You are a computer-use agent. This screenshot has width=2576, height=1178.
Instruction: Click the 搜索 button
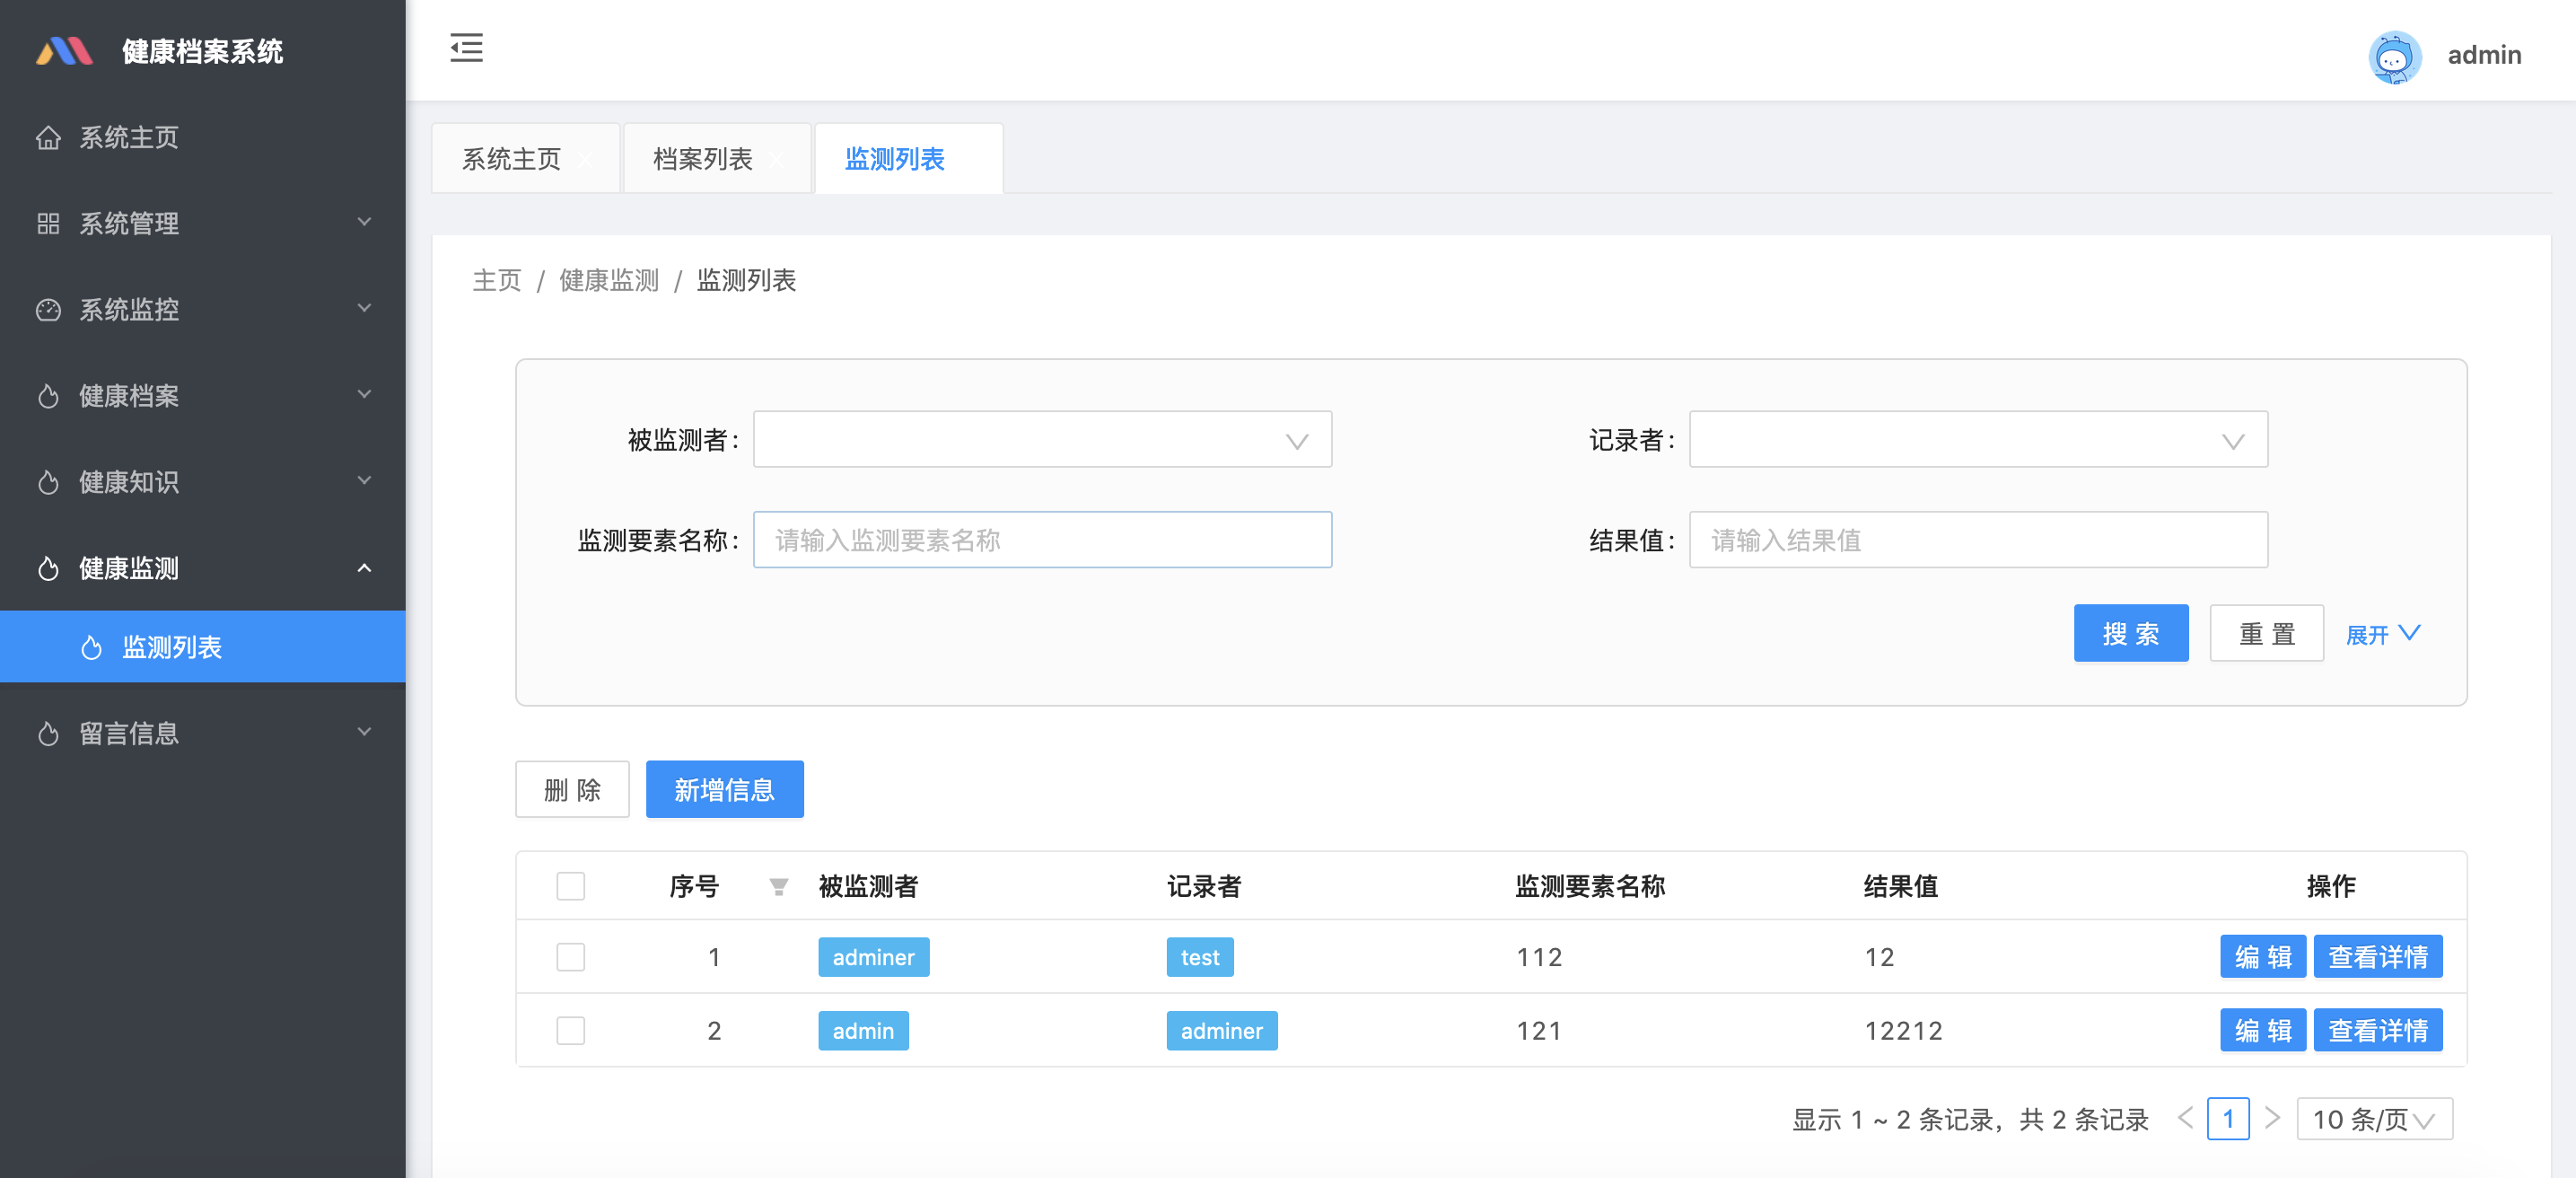click(x=2130, y=634)
